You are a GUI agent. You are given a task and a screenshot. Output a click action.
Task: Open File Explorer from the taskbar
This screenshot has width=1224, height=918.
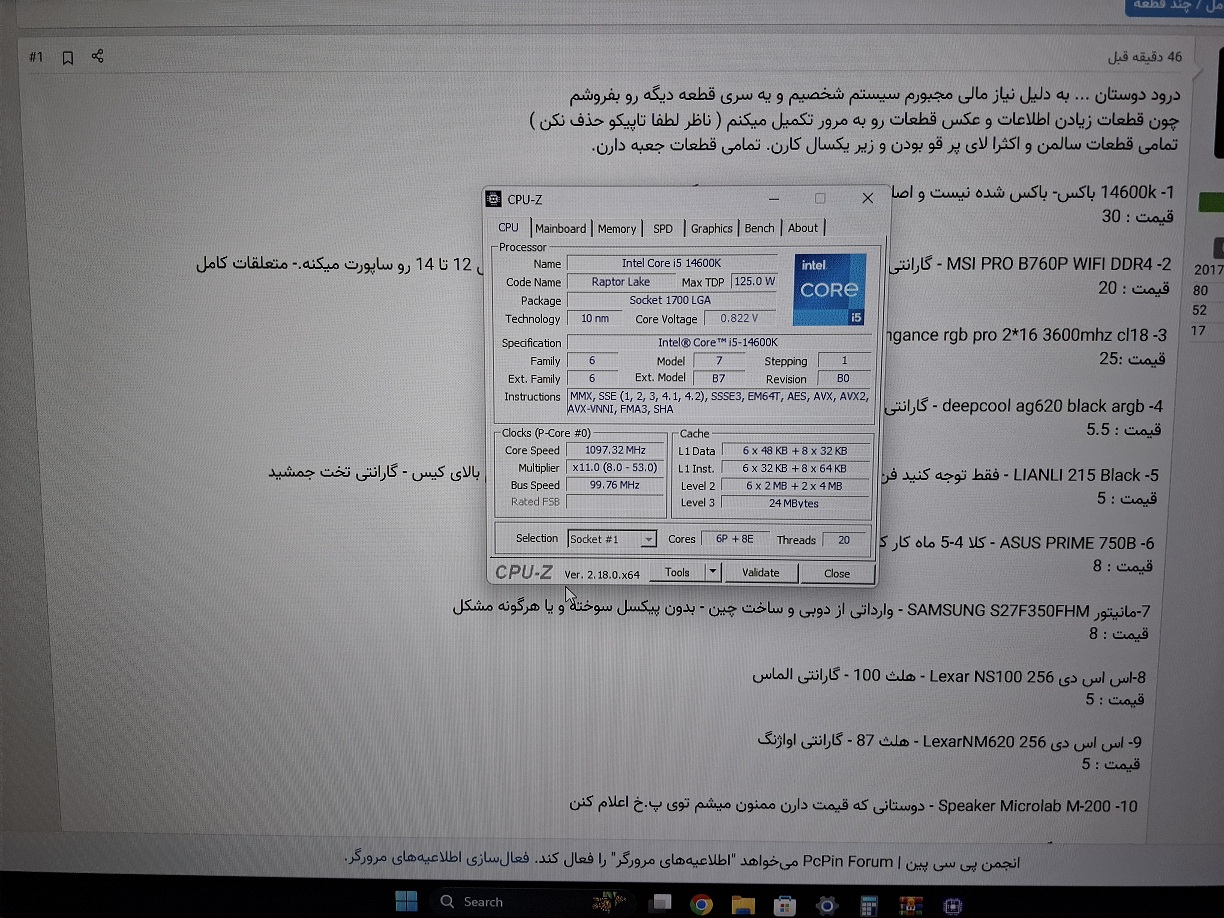point(742,904)
